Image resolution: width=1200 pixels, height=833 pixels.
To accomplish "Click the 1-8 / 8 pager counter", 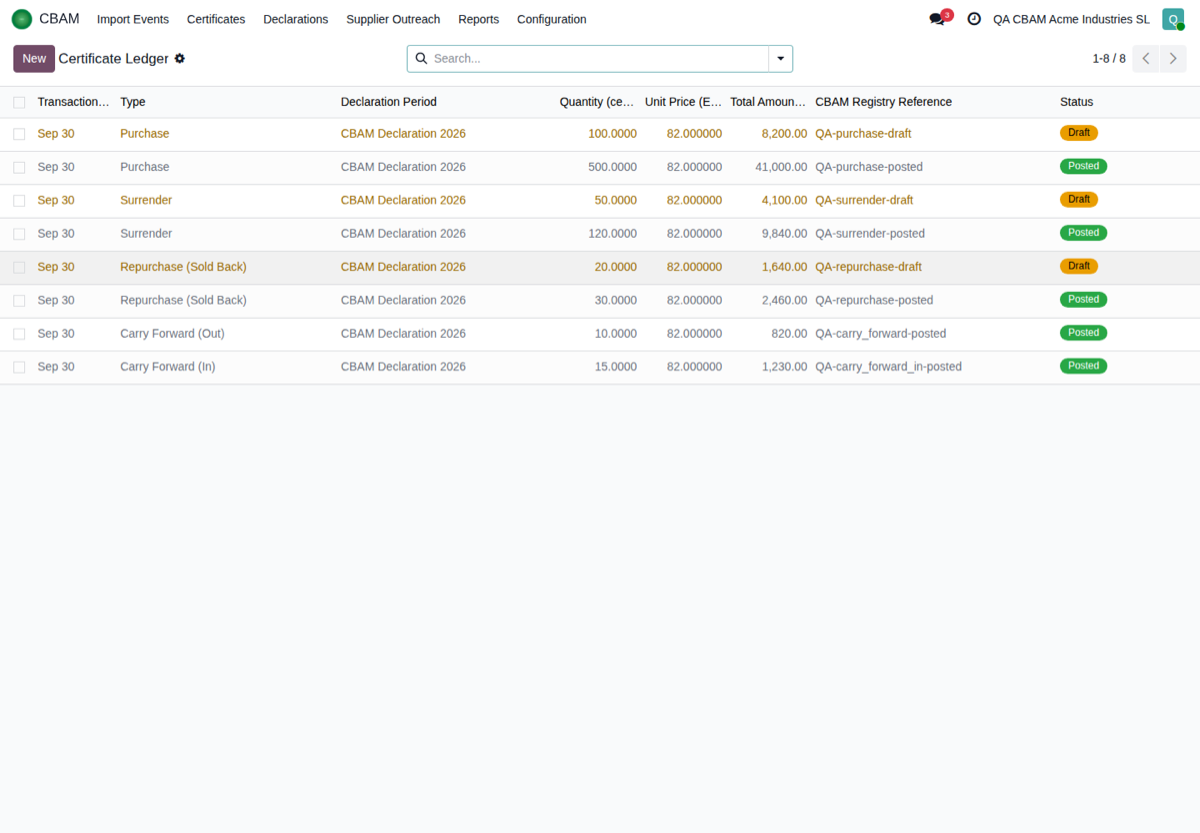I will pos(1109,59).
